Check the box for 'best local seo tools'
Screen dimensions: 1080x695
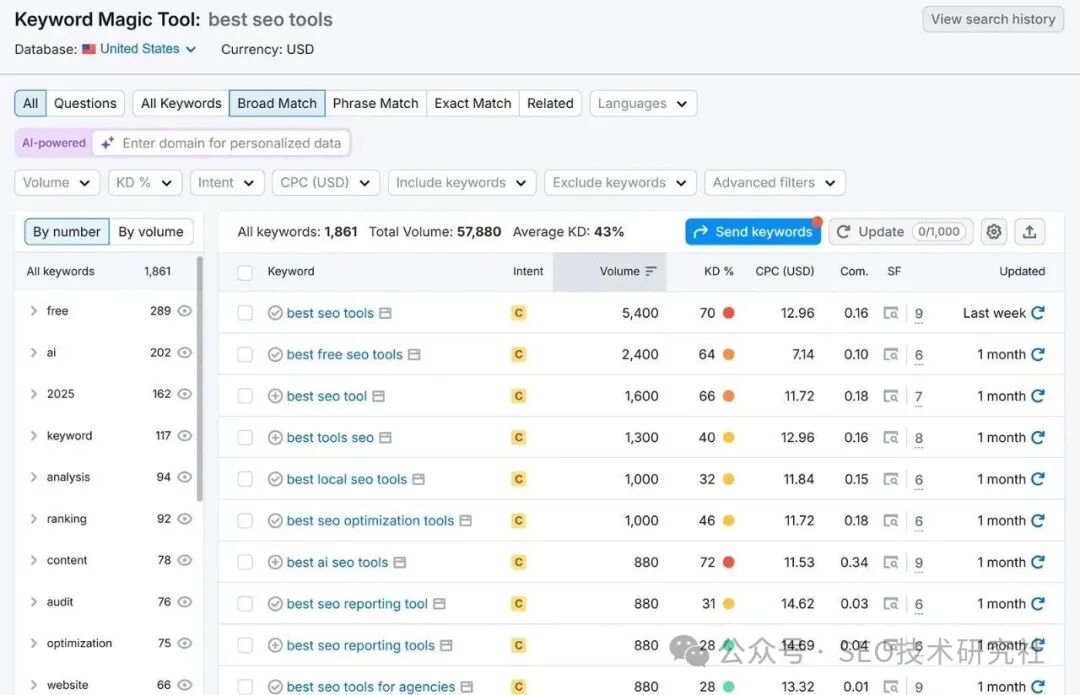245,479
